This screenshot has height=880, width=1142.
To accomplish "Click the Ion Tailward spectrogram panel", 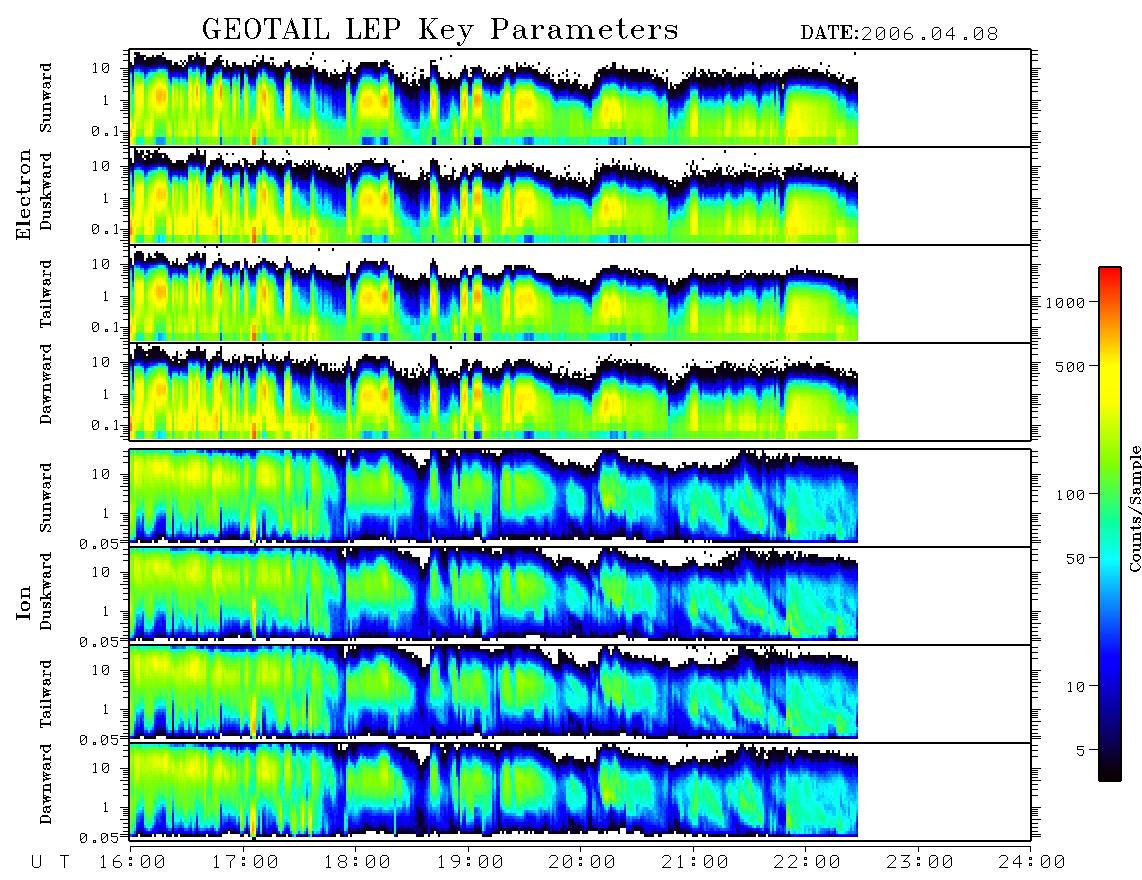I will click(x=580, y=694).
